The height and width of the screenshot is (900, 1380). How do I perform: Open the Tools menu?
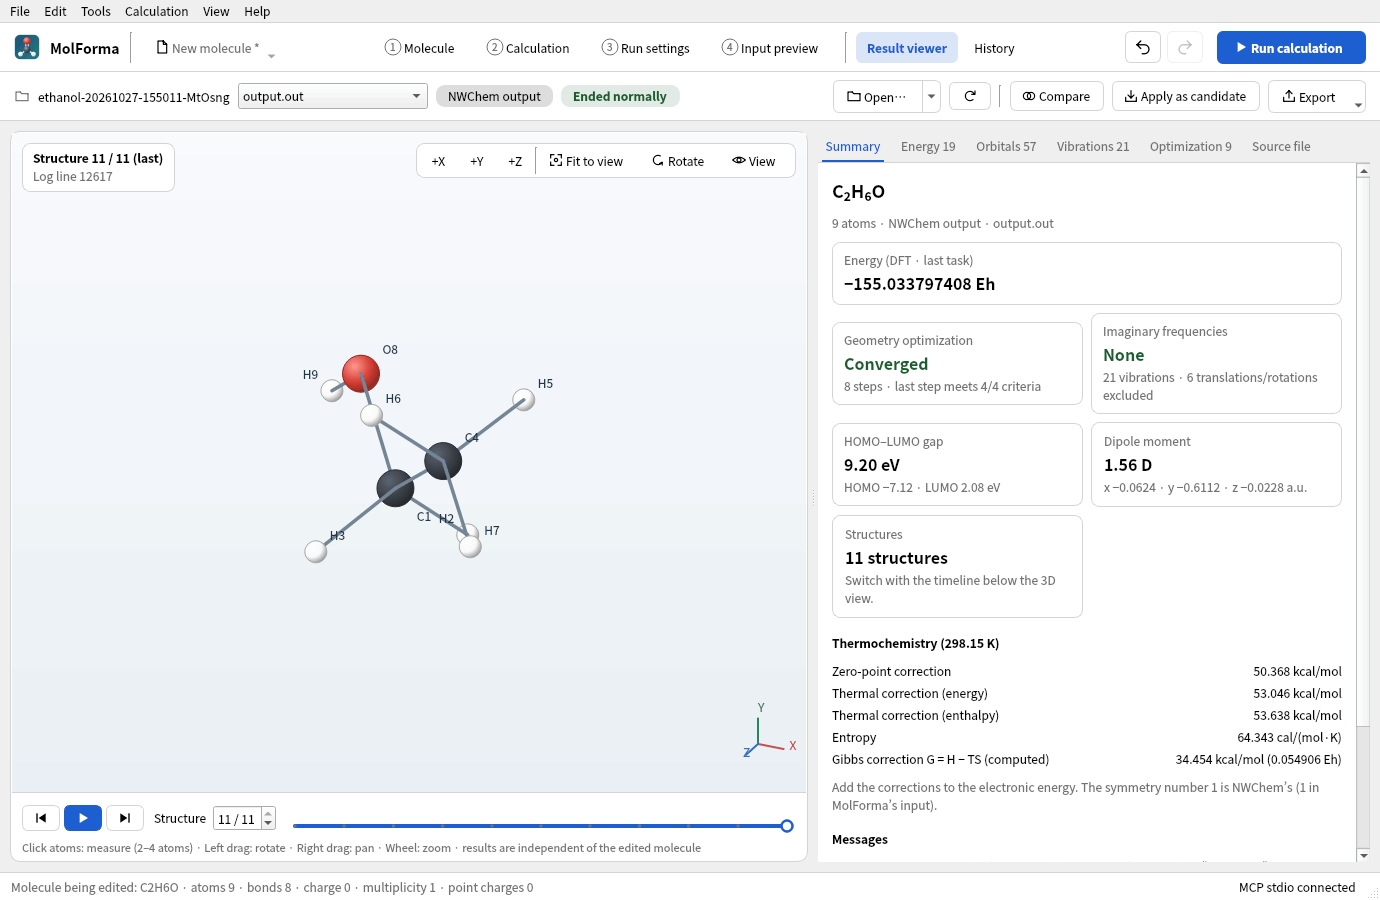click(x=96, y=11)
